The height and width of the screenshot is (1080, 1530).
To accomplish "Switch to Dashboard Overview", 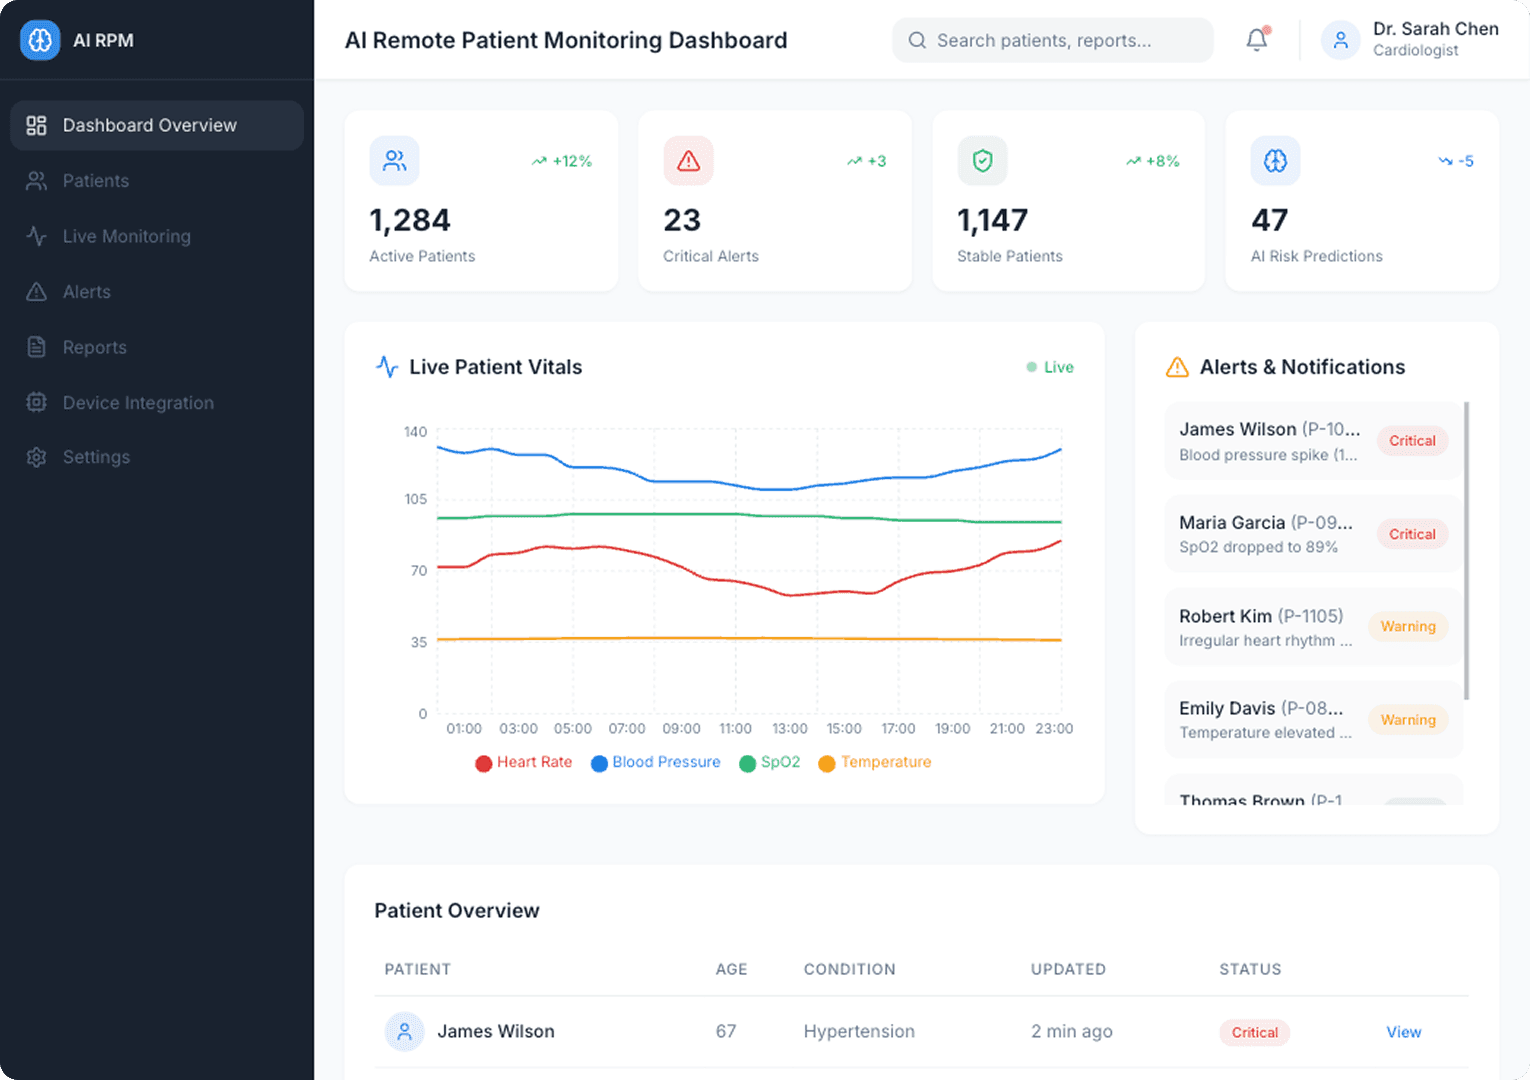I will 149,125.
